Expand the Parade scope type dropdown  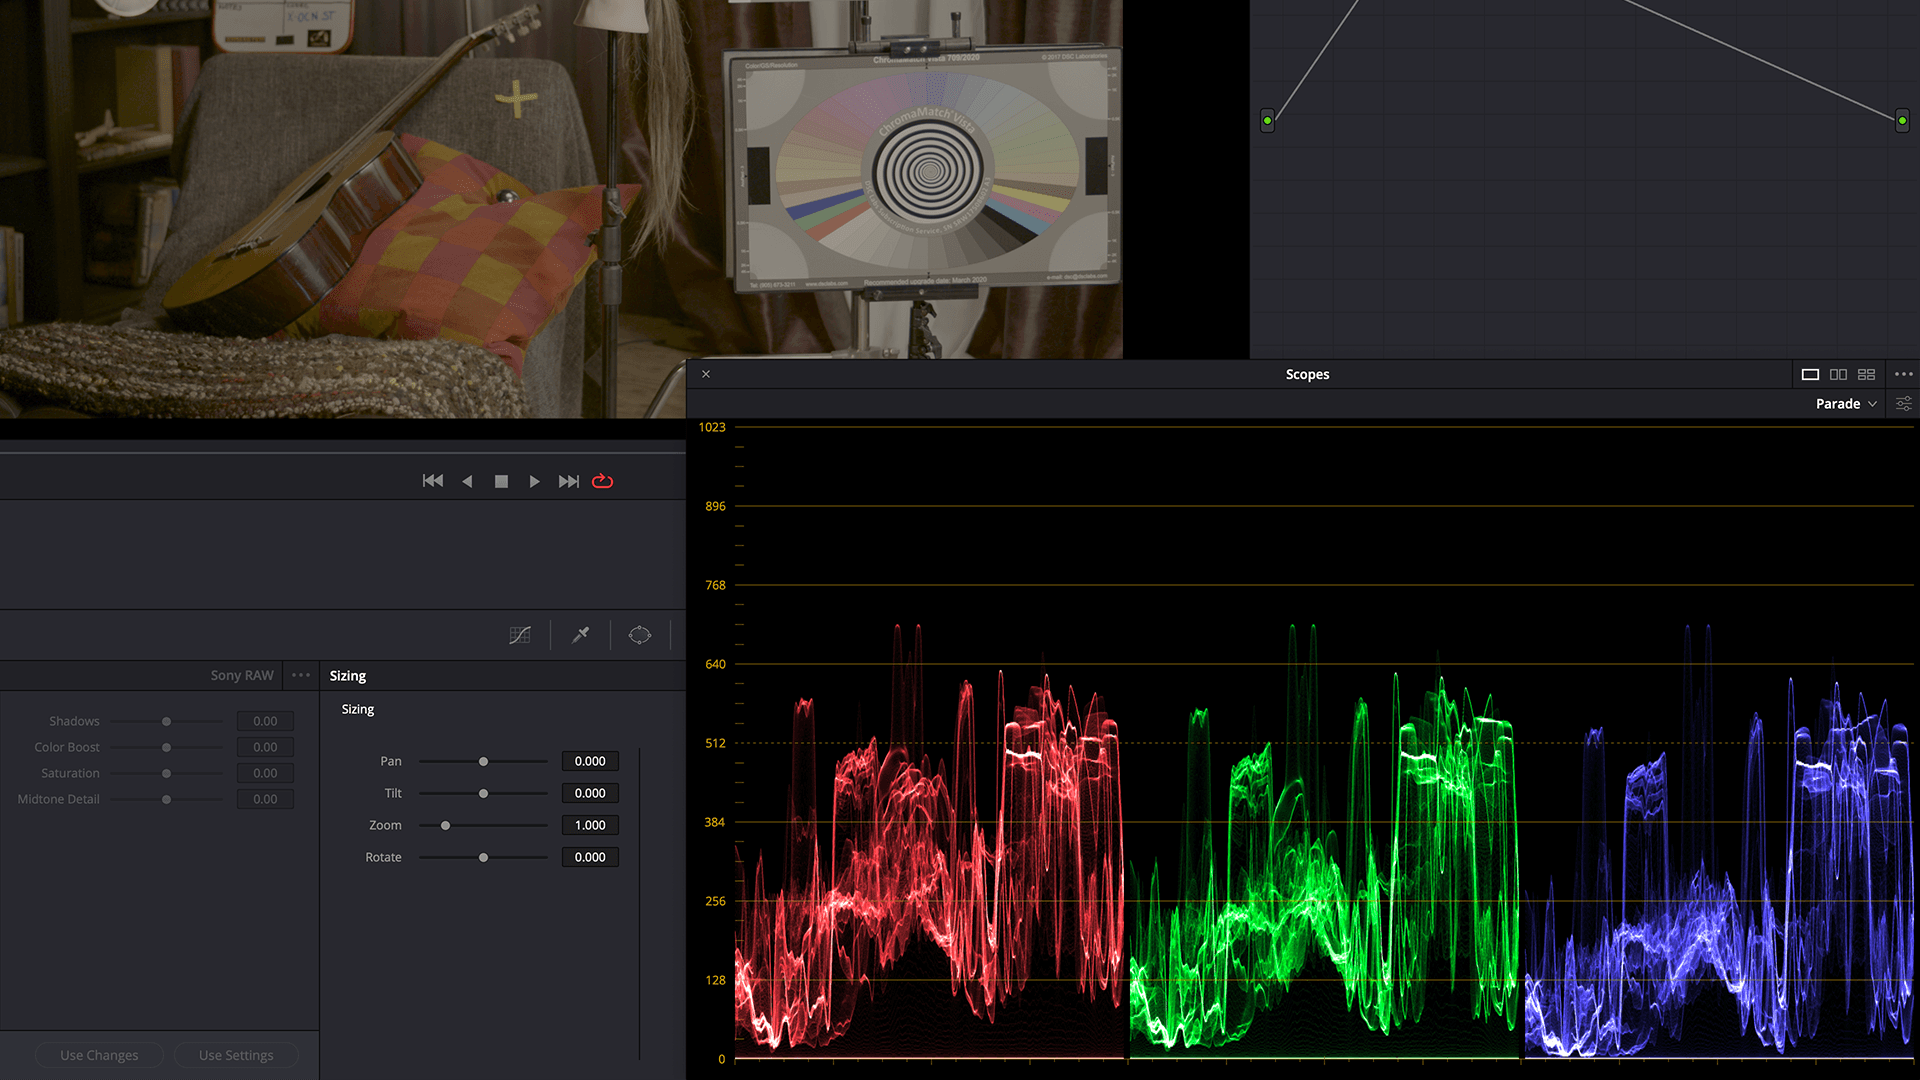pyautogui.click(x=1846, y=404)
